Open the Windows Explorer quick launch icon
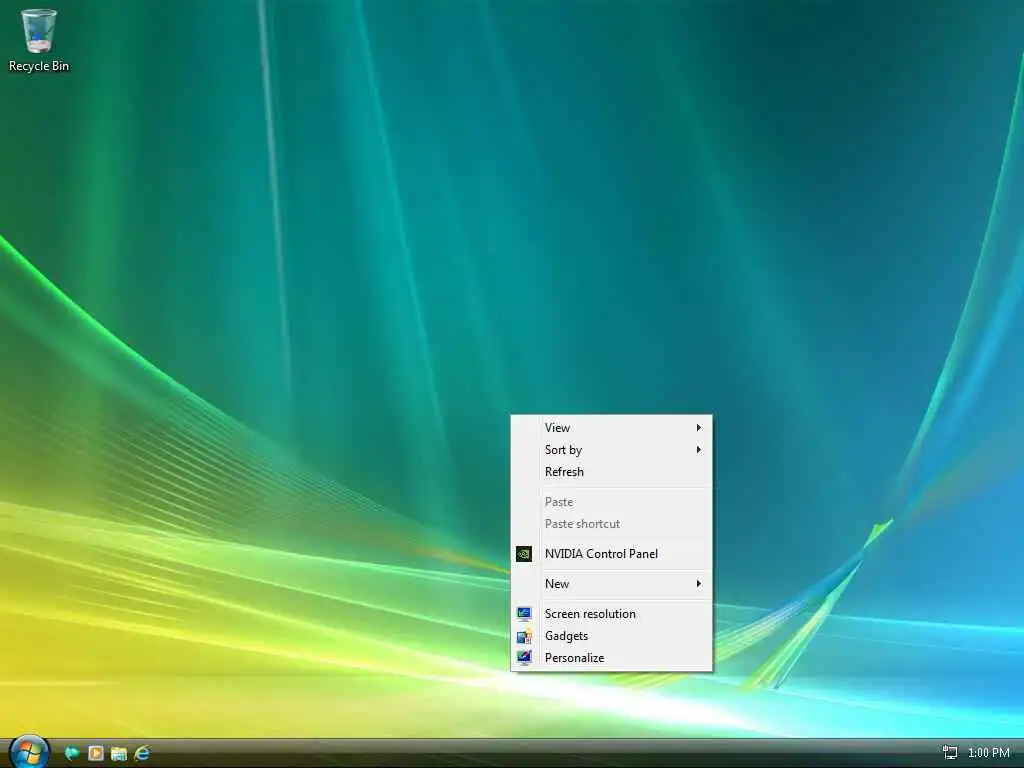The width and height of the screenshot is (1024, 768). pos(119,754)
